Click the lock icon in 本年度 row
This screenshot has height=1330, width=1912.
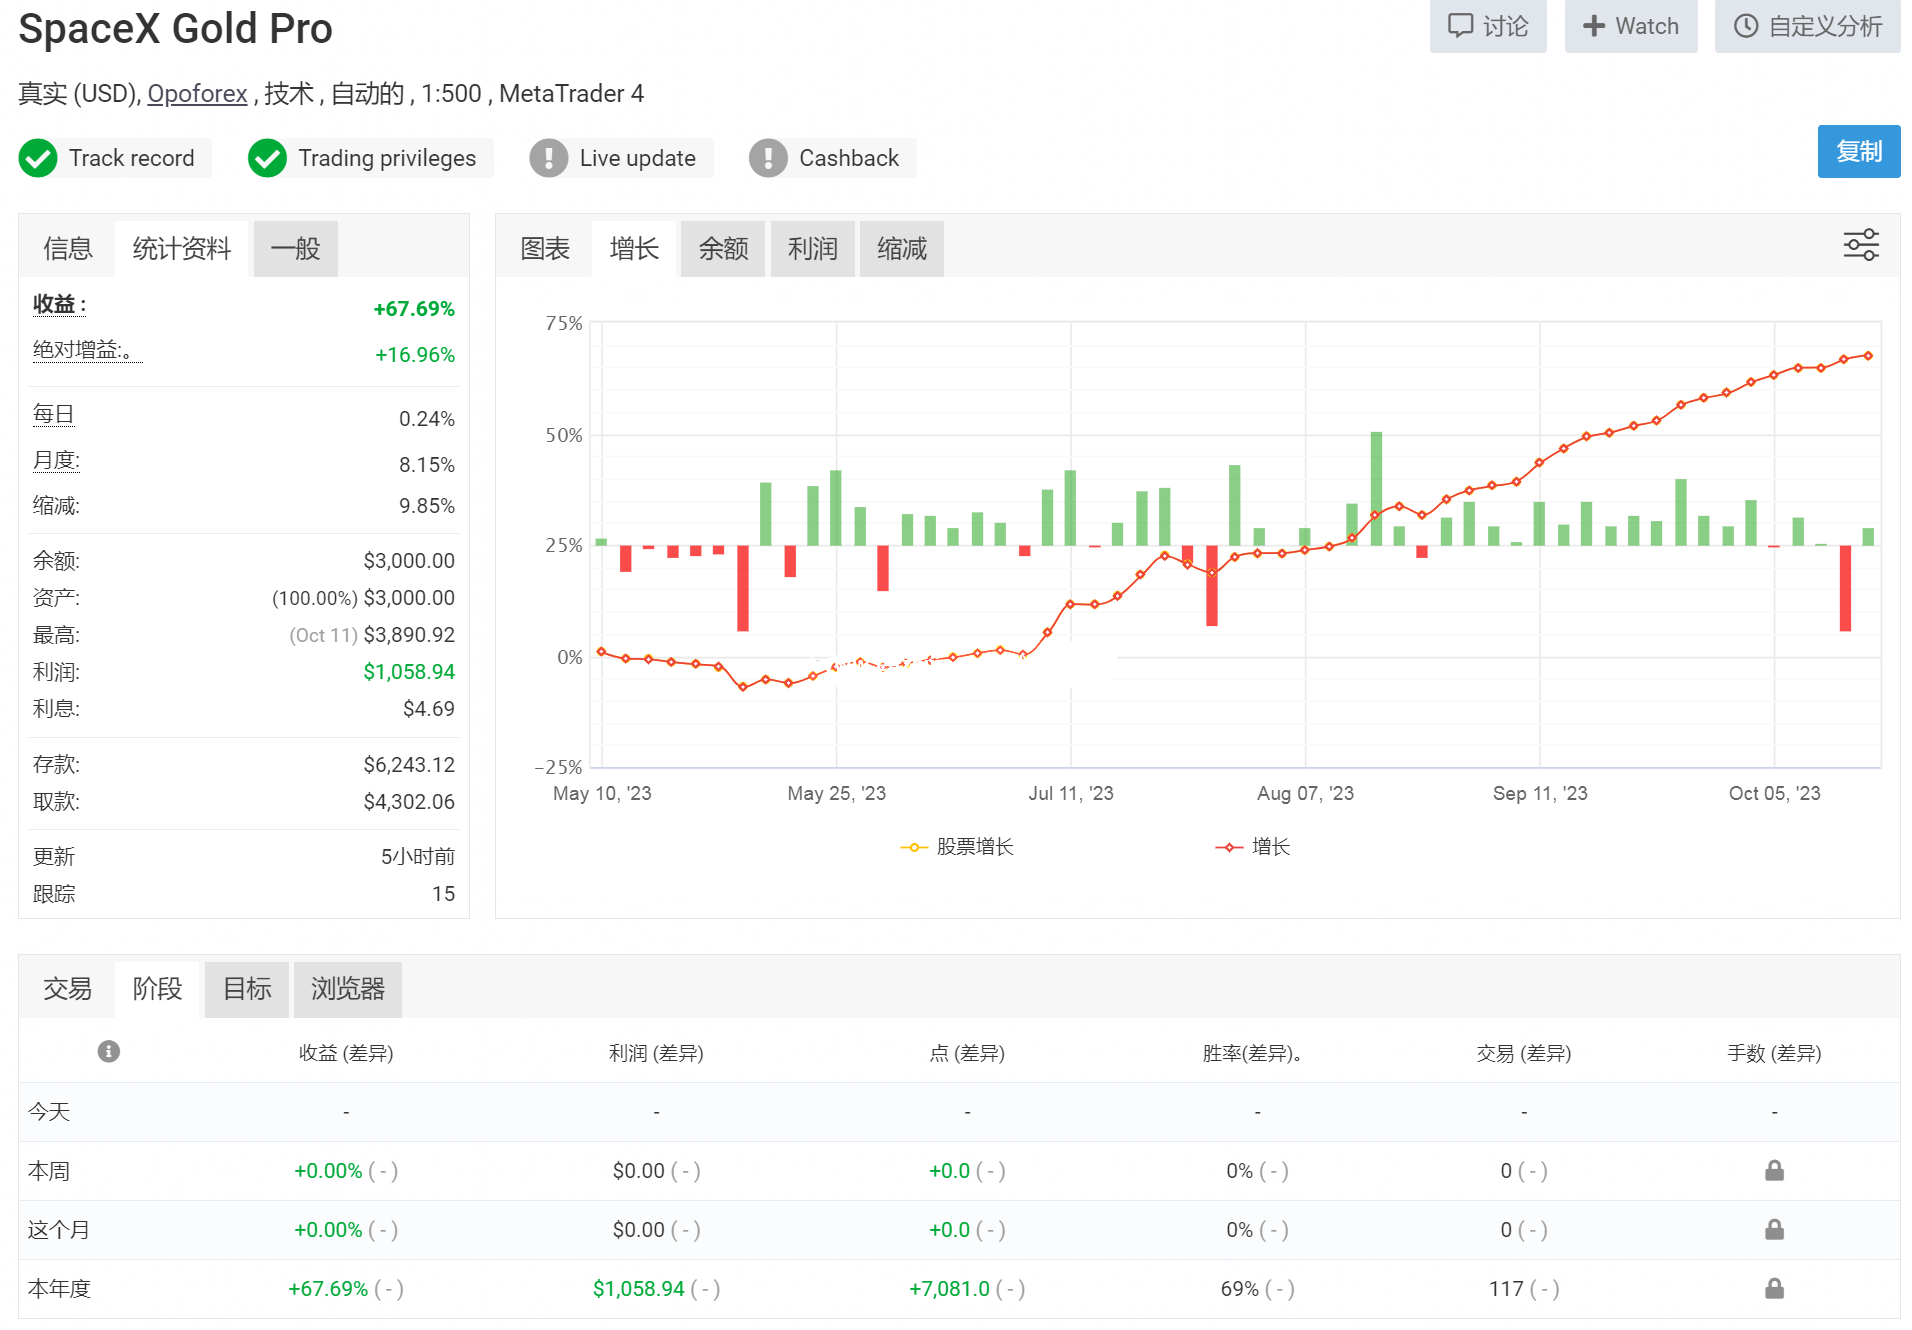(1773, 1288)
